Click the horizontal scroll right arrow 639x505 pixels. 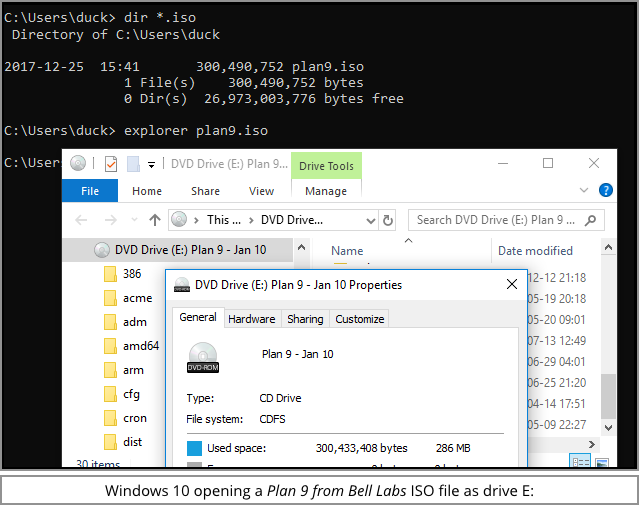point(592,444)
